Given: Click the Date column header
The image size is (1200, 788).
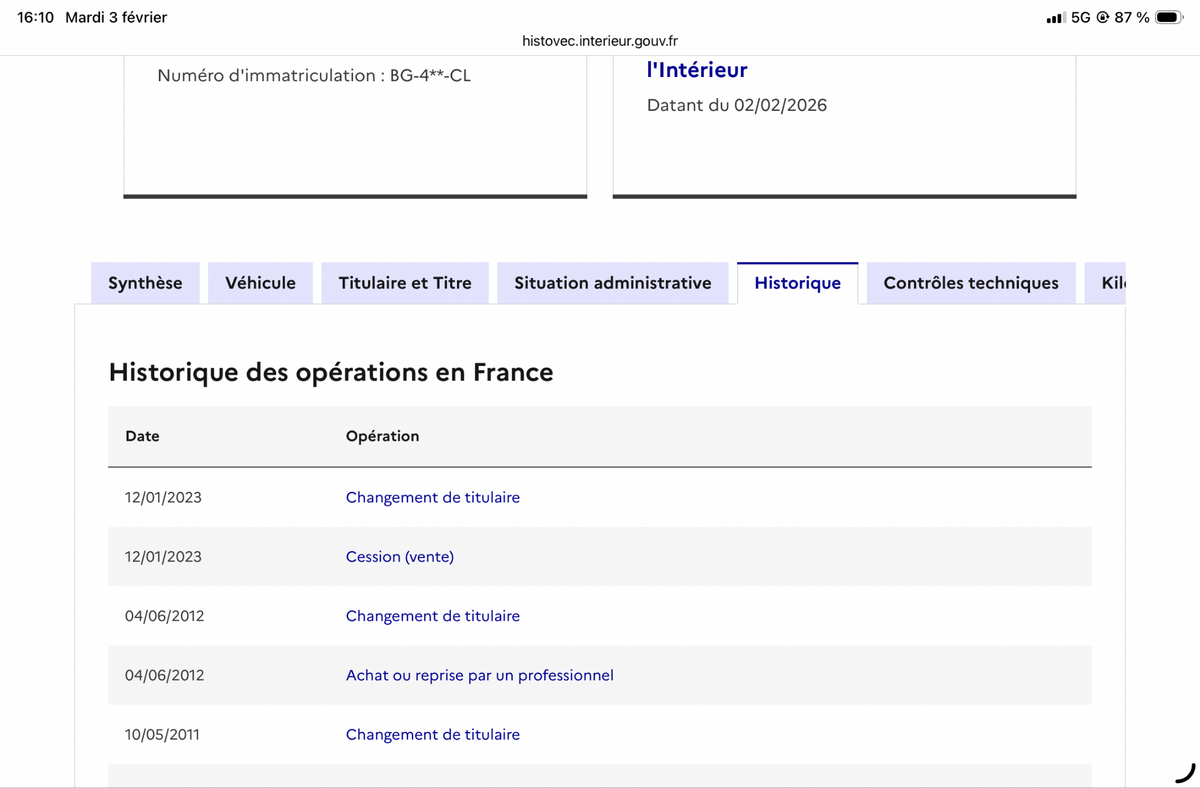Looking at the screenshot, I should point(142,436).
